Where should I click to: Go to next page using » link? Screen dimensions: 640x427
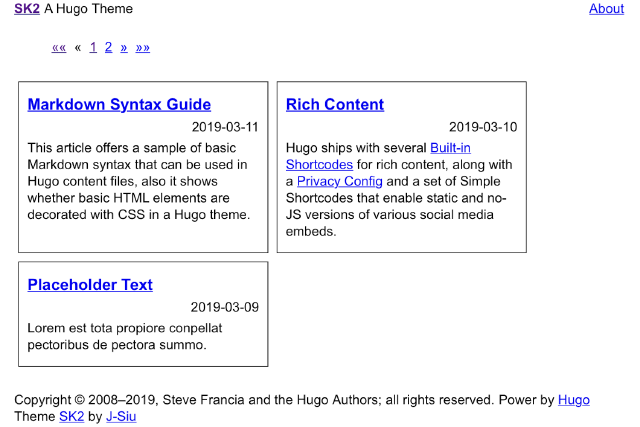[124, 47]
